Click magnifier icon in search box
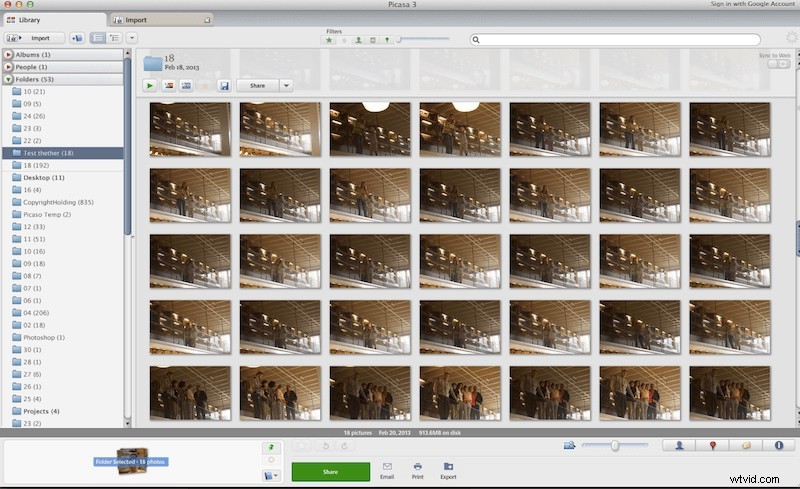Viewport: 800px width, 489px height. tap(476, 40)
